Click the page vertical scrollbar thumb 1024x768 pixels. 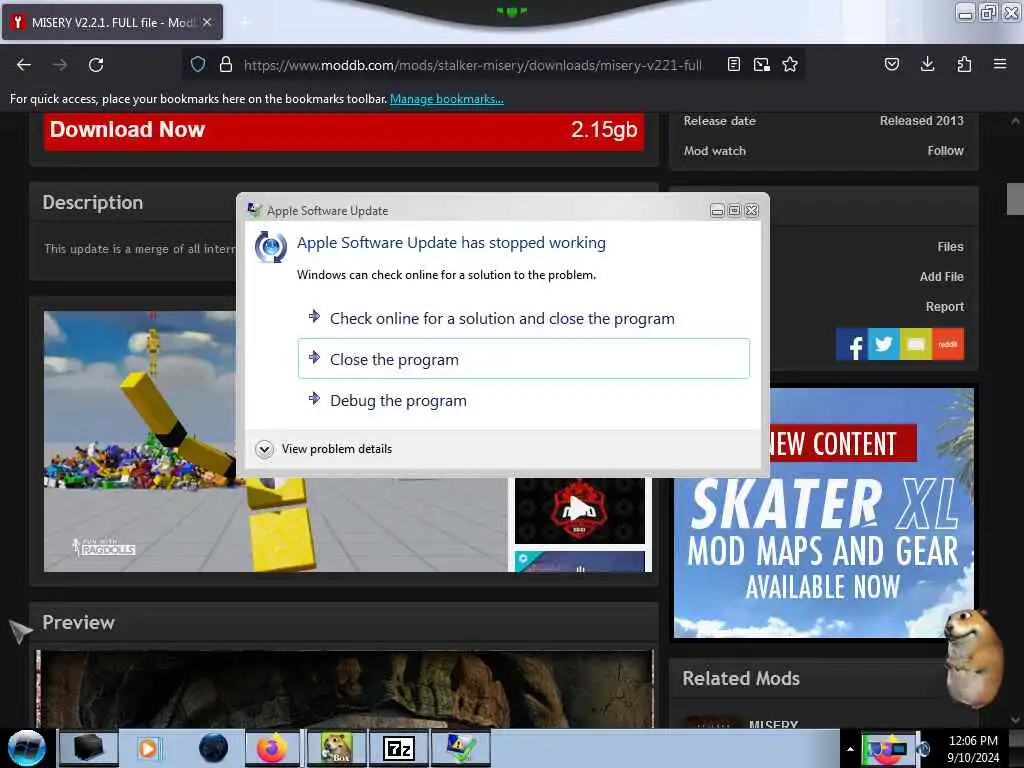click(x=1015, y=199)
